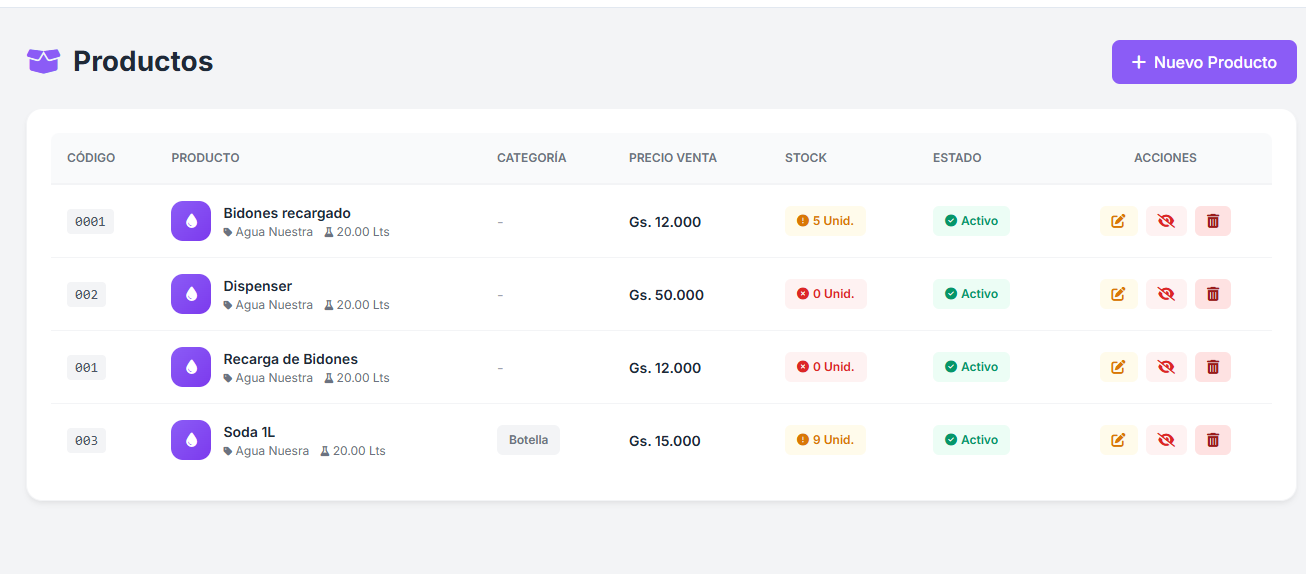Image resolution: width=1306 pixels, height=574 pixels.
Task: Click the Botella category badge
Action: pyautogui.click(x=528, y=440)
